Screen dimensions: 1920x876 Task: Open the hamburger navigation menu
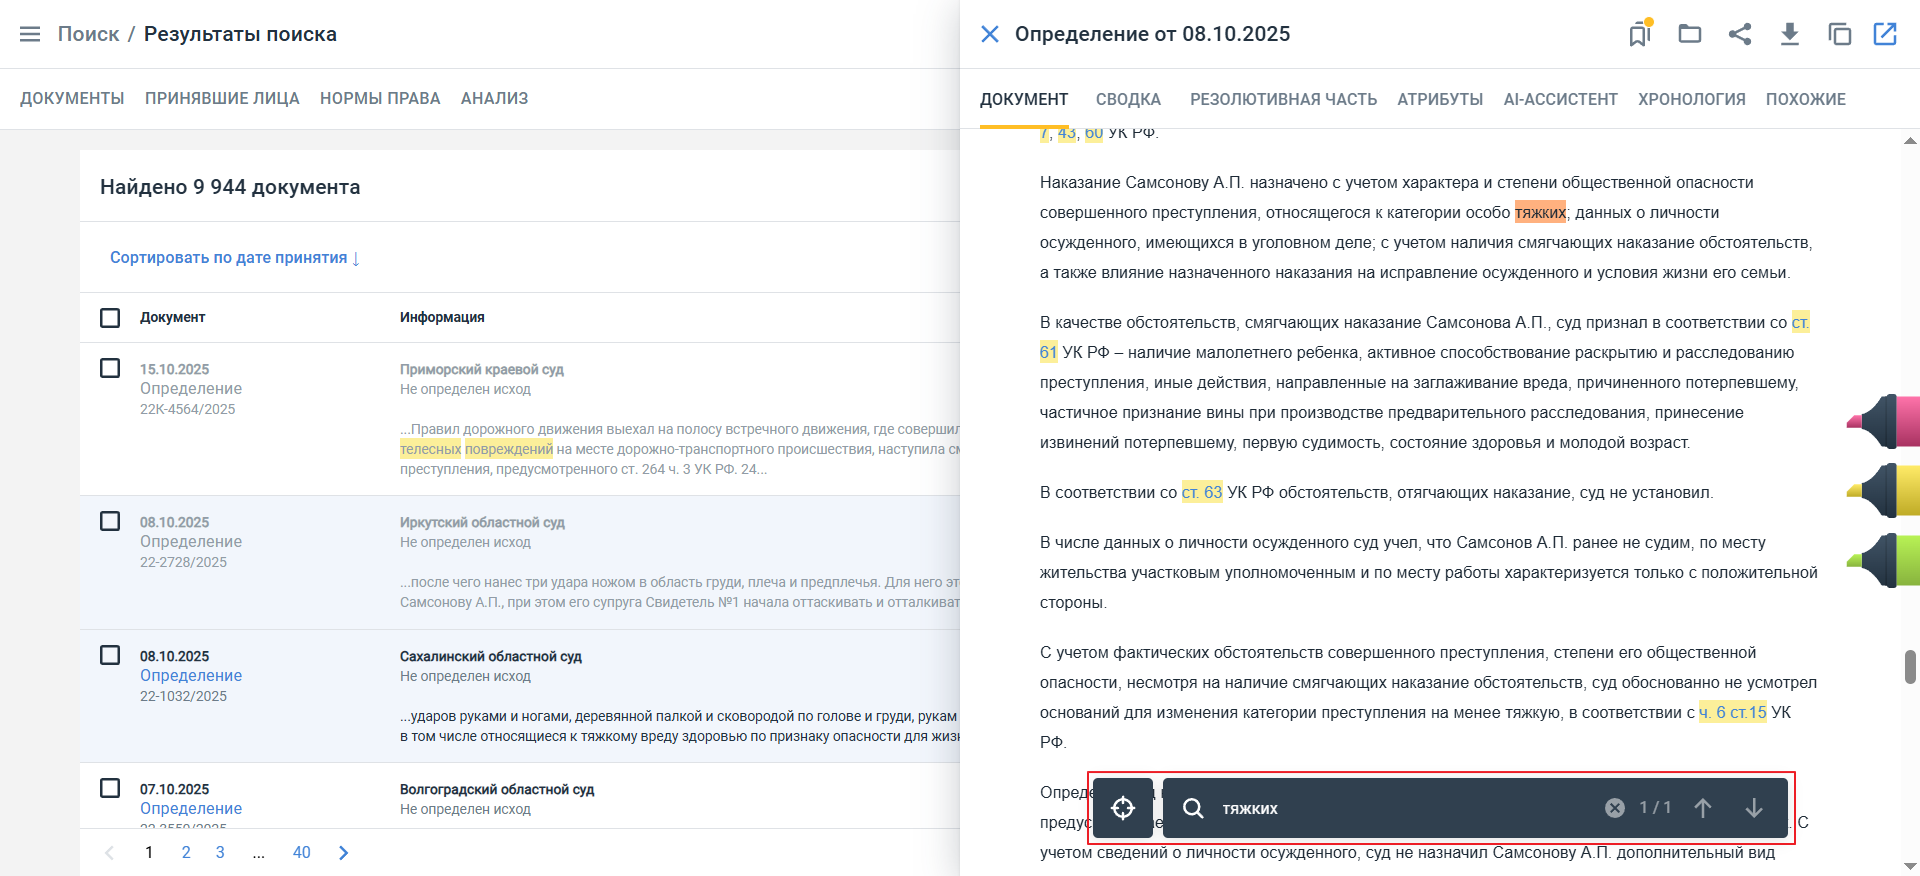(x=30, y=34)
